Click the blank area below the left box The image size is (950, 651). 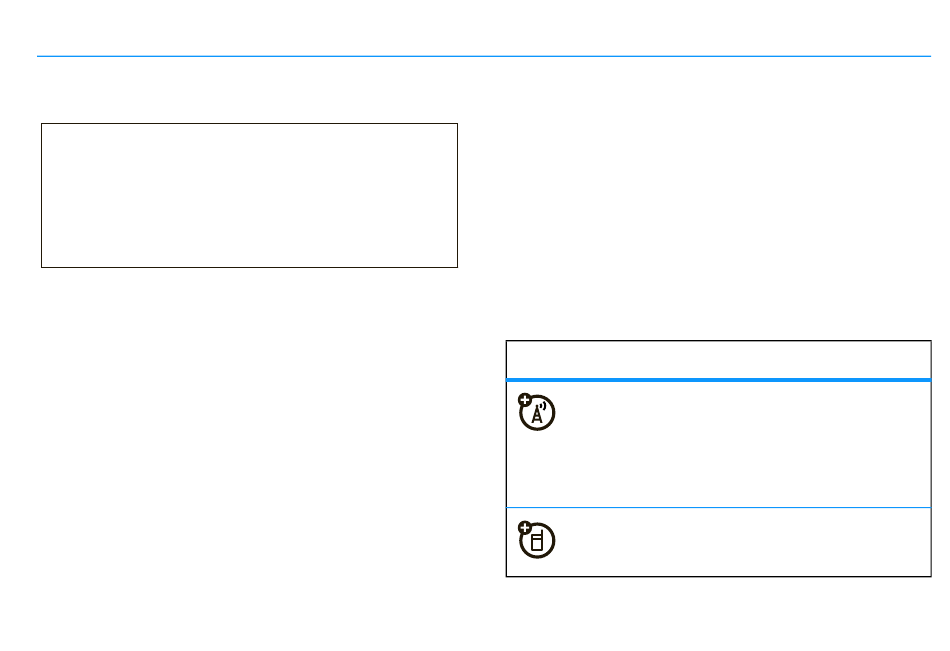coord(249,424)
